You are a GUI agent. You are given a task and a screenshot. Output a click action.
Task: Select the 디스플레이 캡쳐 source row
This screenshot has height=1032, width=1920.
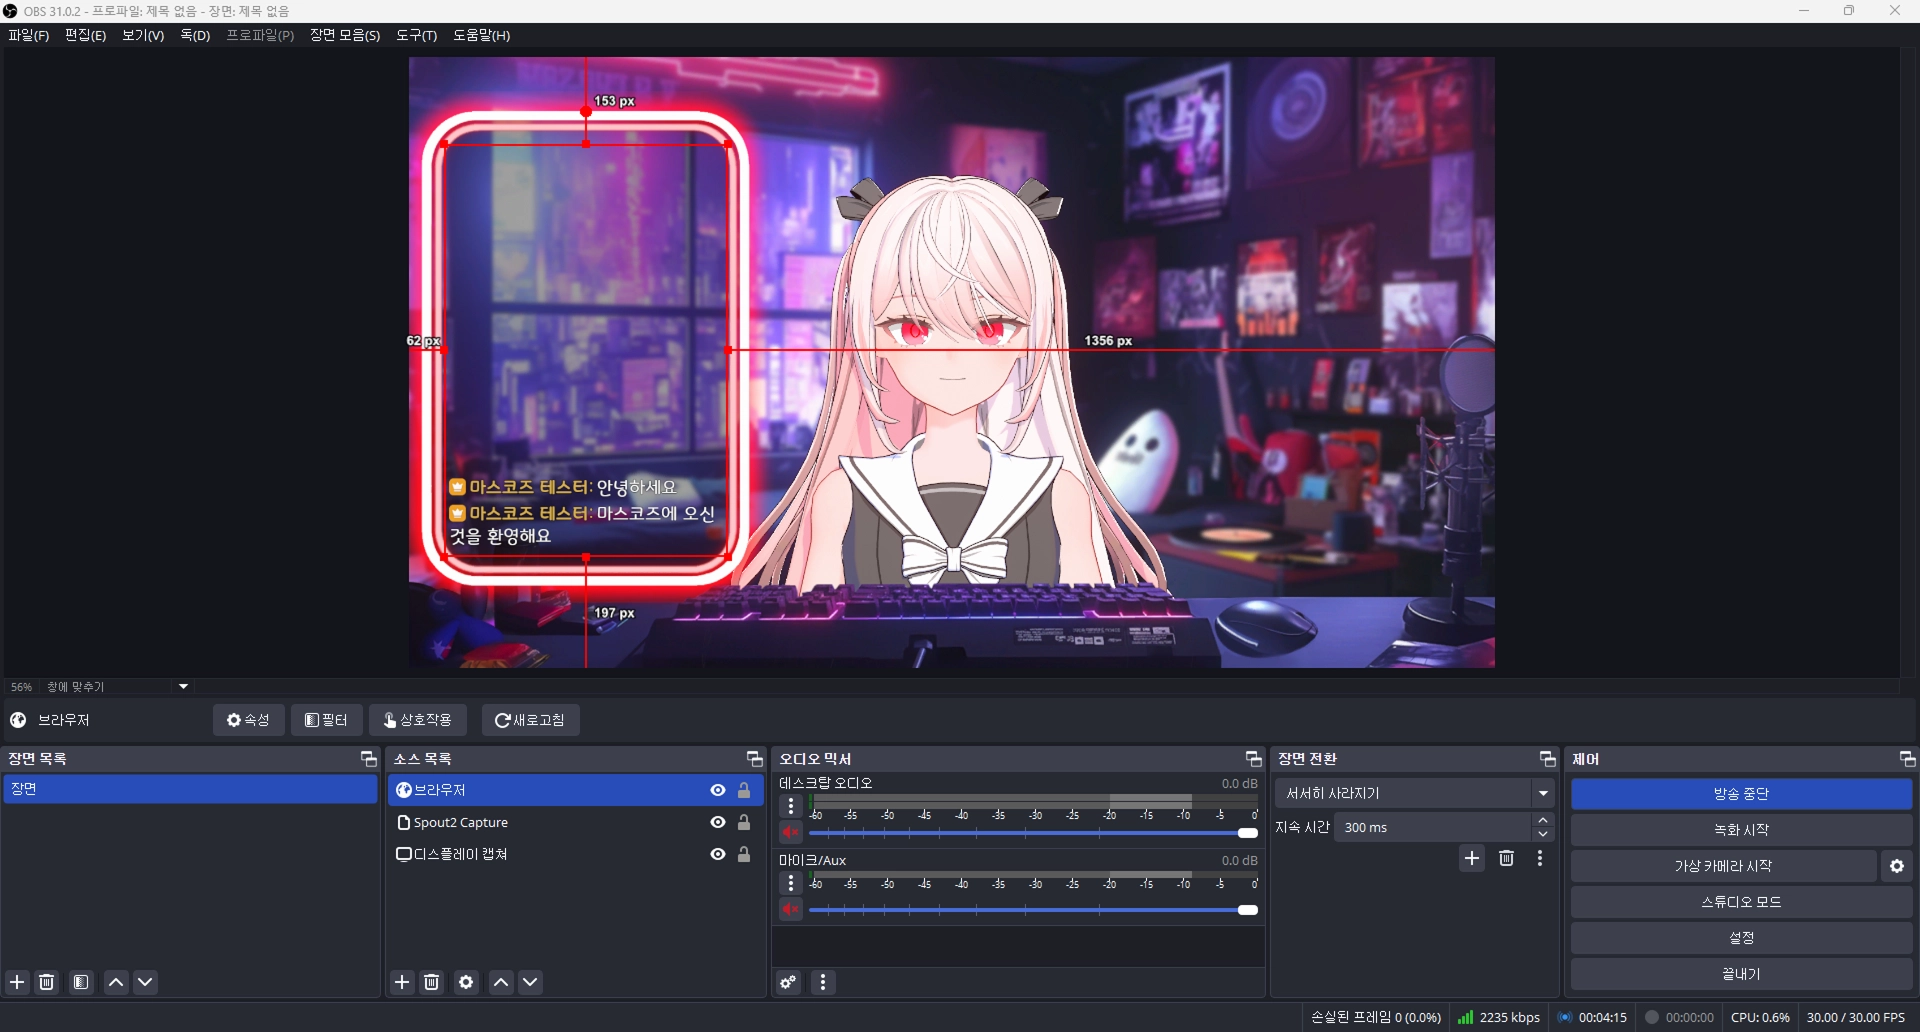click(575, 854)
